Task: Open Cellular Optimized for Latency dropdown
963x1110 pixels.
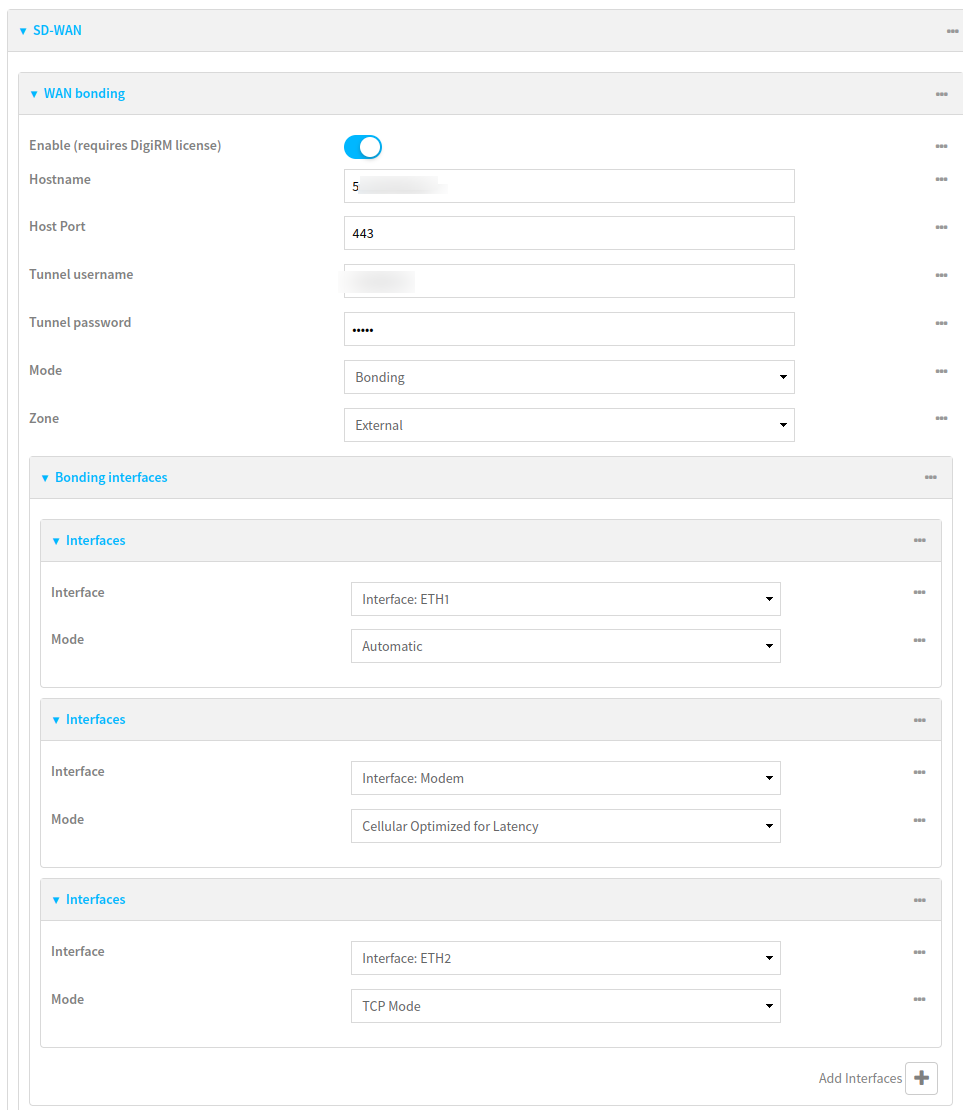Action: [565, 826]
